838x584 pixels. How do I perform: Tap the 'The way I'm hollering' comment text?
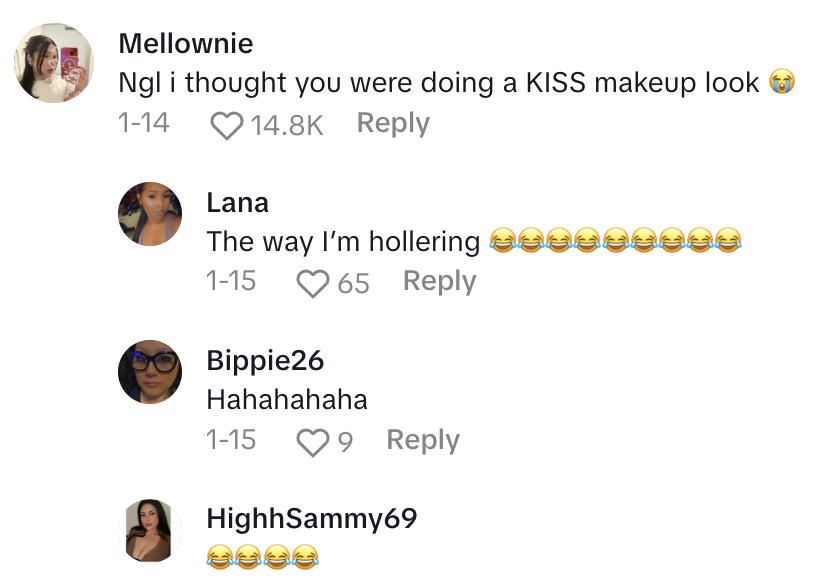(x=343, y=241)
